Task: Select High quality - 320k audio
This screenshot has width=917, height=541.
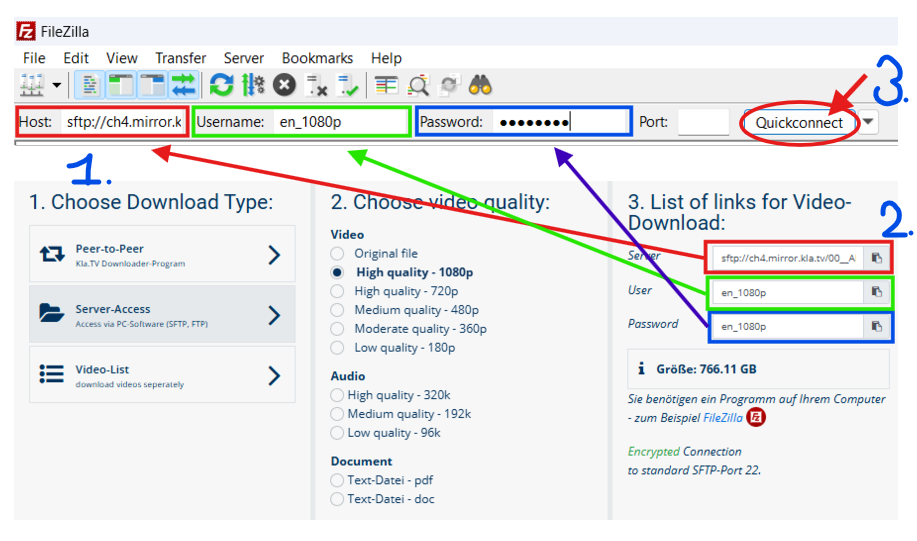Action: click(x=337, y=396)
